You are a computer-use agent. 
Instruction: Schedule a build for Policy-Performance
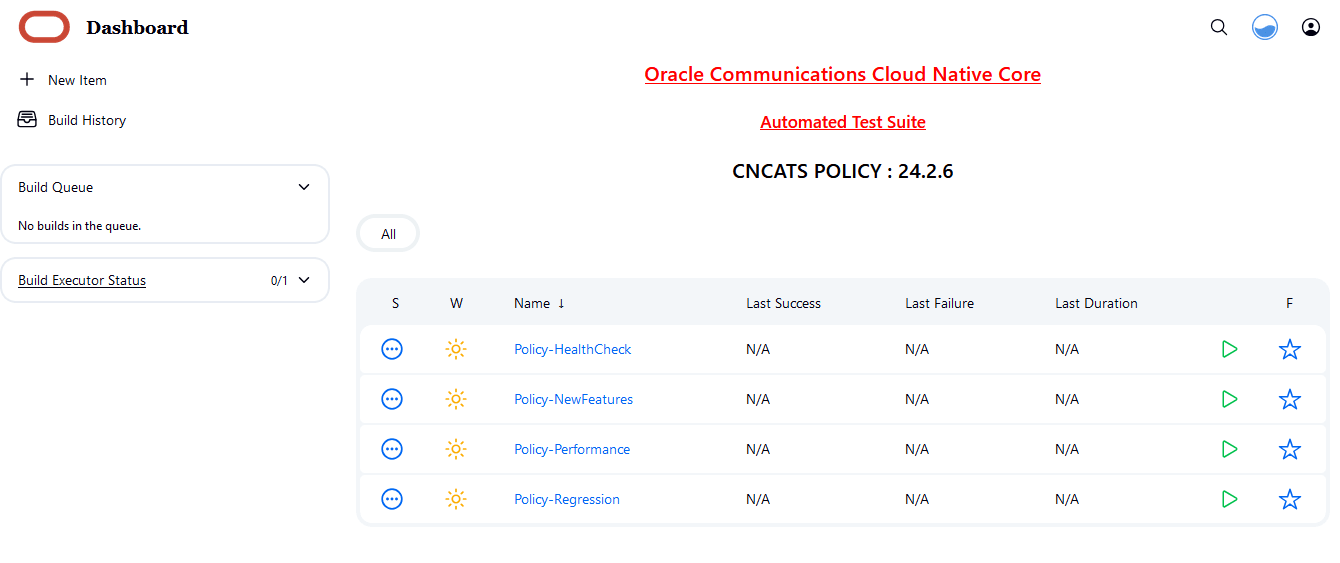coord(1230,449)
